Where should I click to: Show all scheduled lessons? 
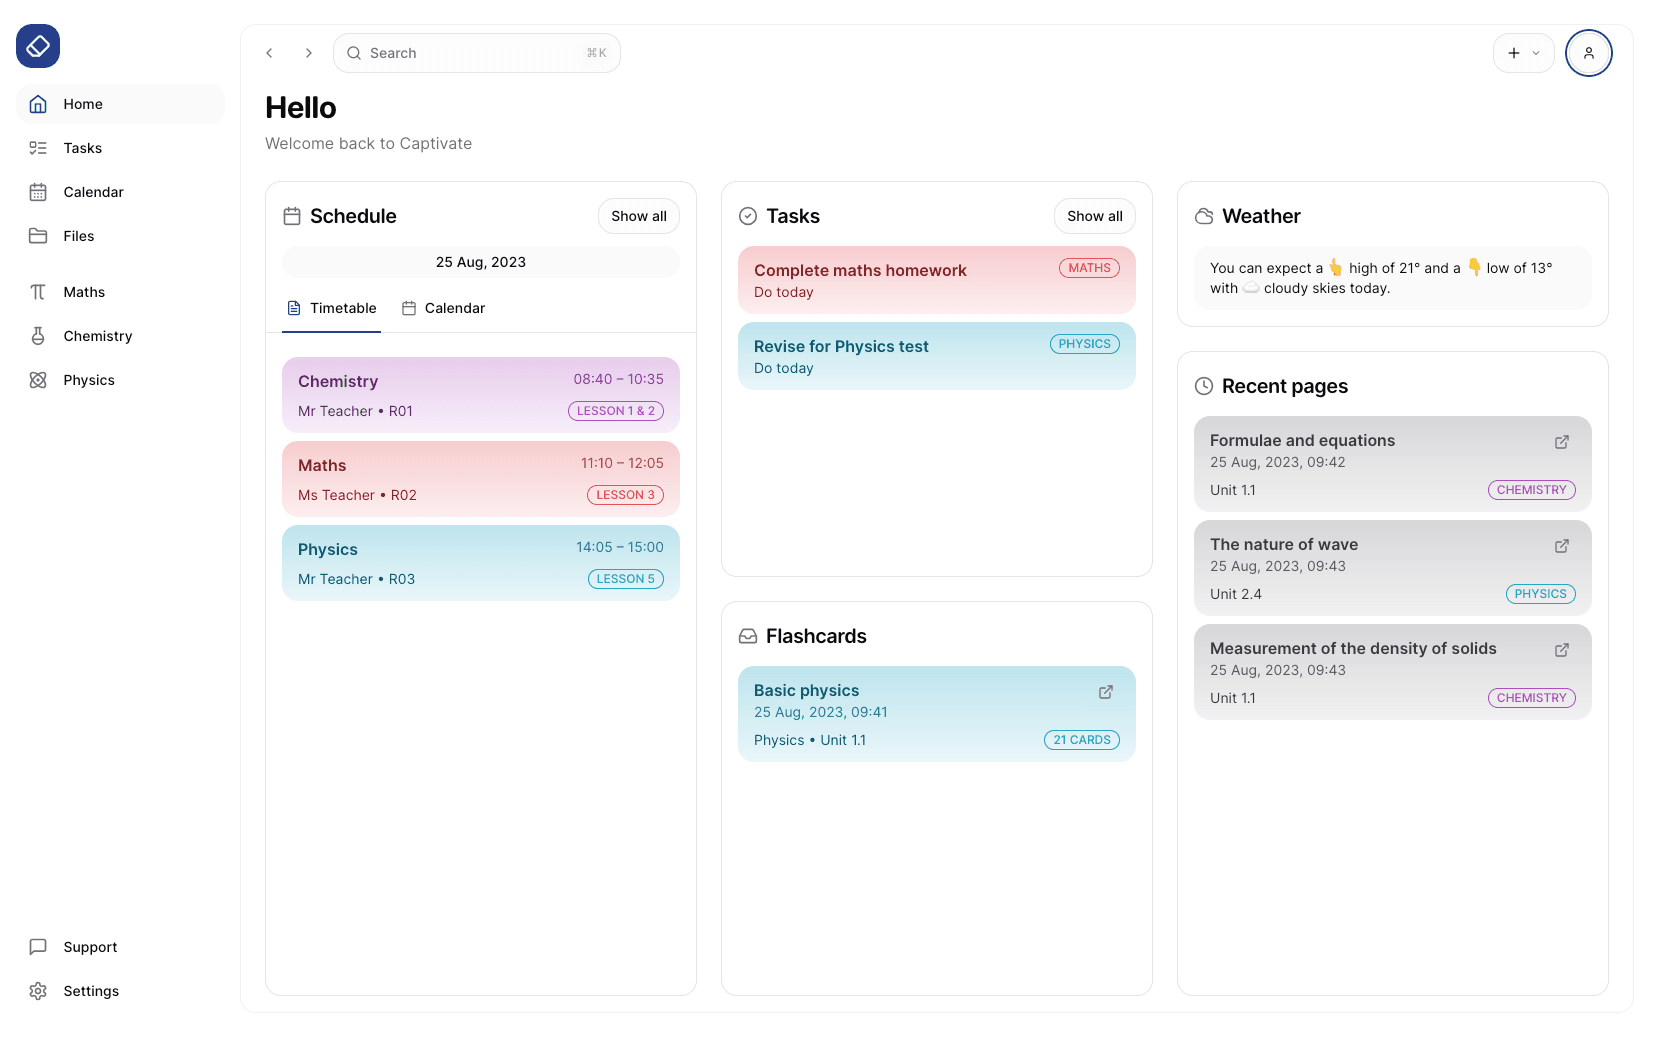point(638,216)
